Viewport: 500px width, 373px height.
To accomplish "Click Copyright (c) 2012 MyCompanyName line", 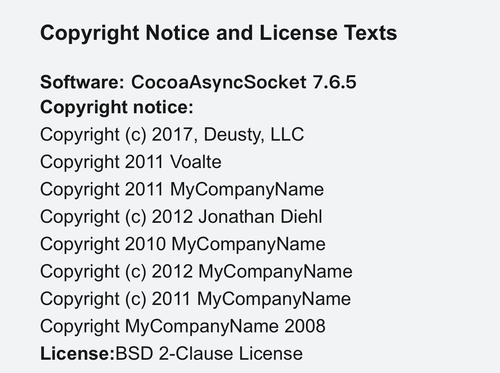I will click(196, 272).
